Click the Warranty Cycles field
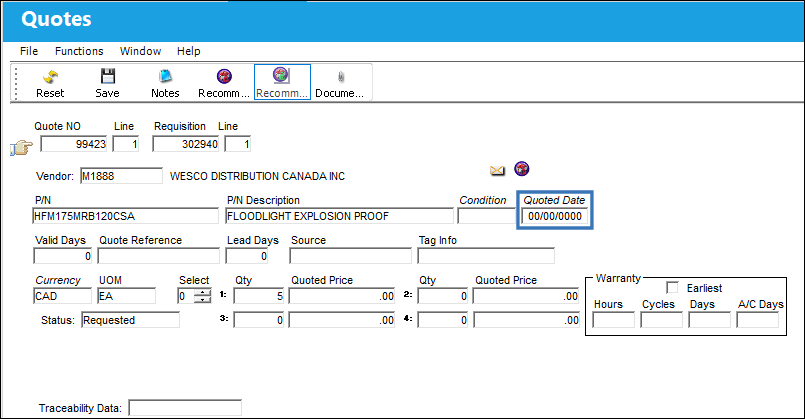 tap(662, 320)
